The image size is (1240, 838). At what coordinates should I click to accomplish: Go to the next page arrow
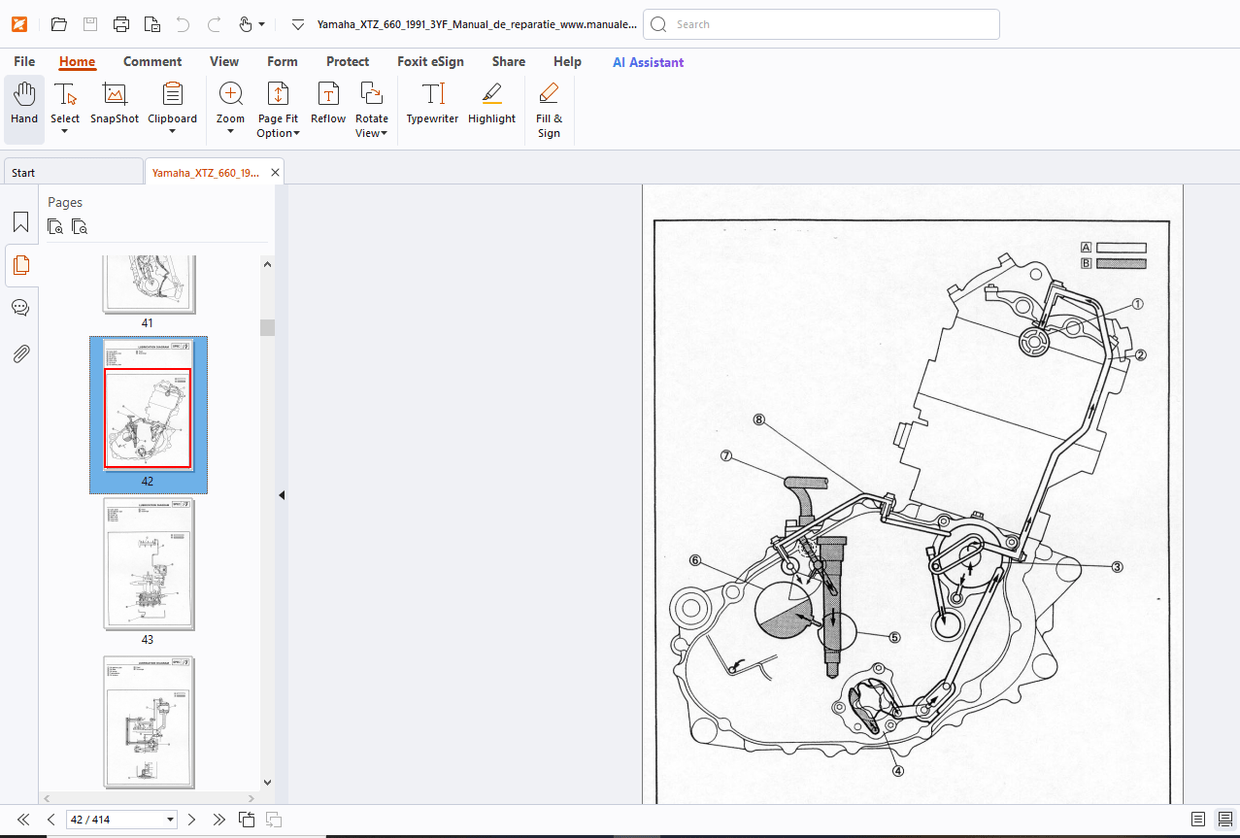192,820
